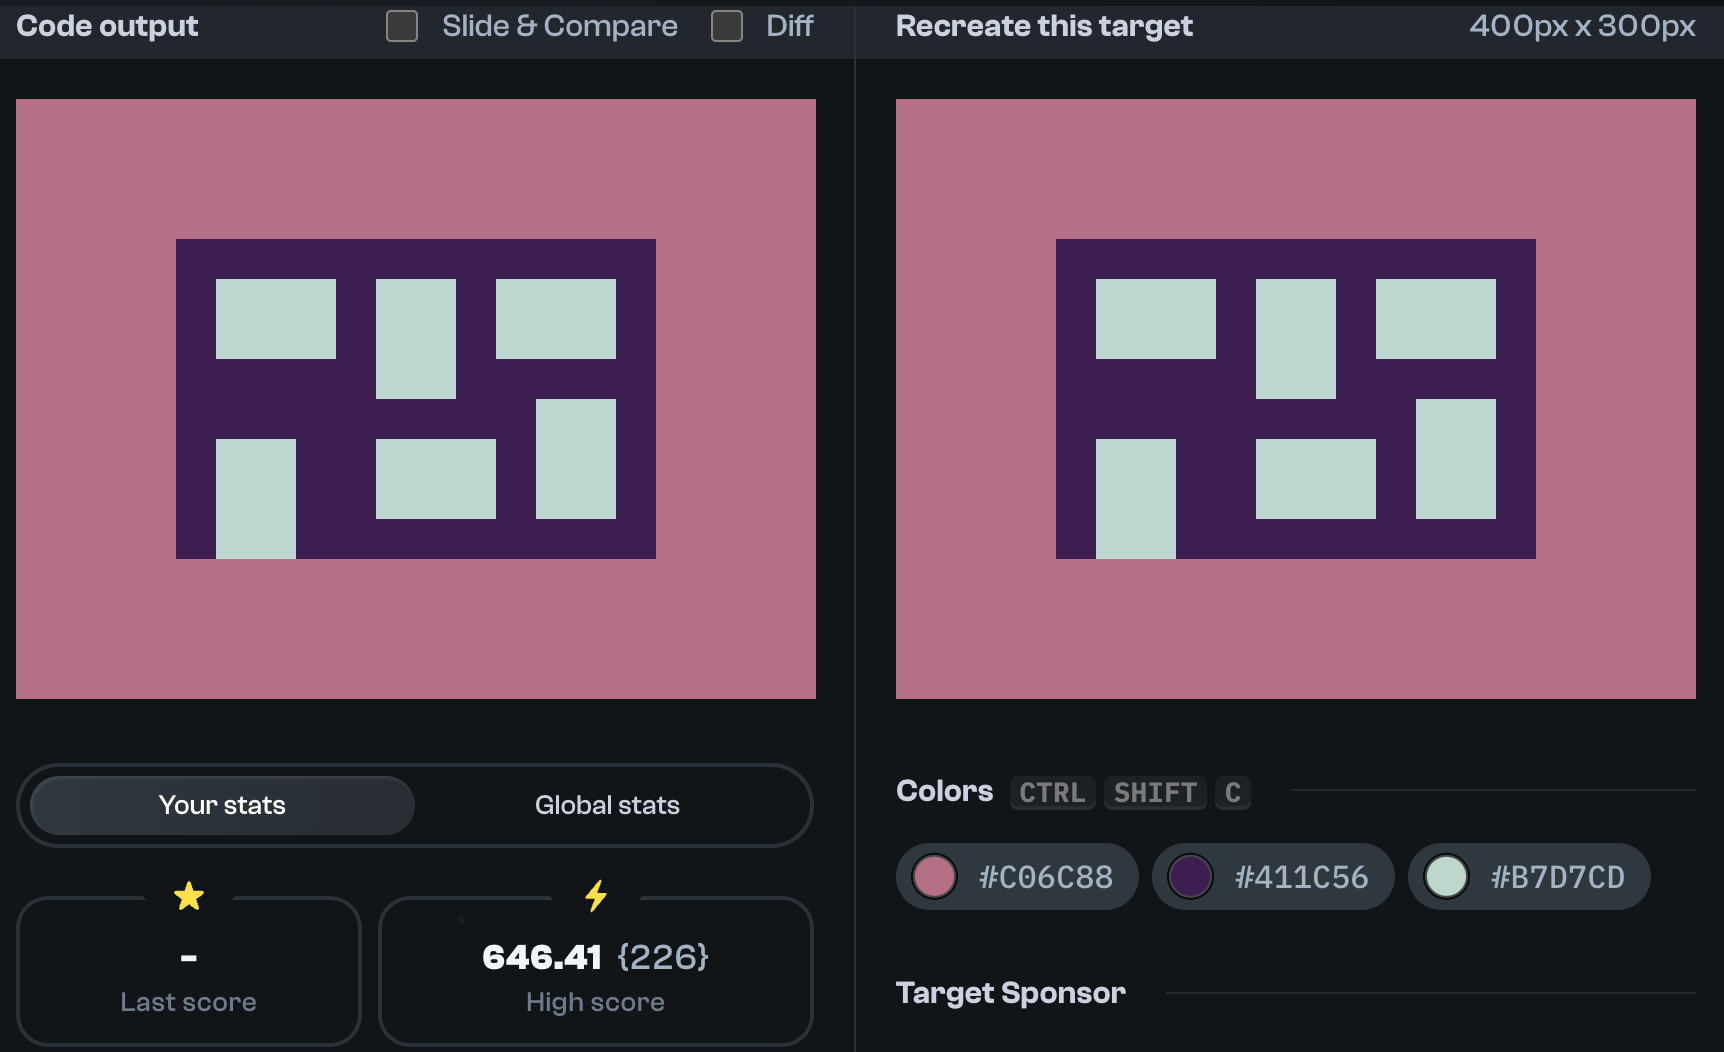Click the target preview image

point(1295,397)
